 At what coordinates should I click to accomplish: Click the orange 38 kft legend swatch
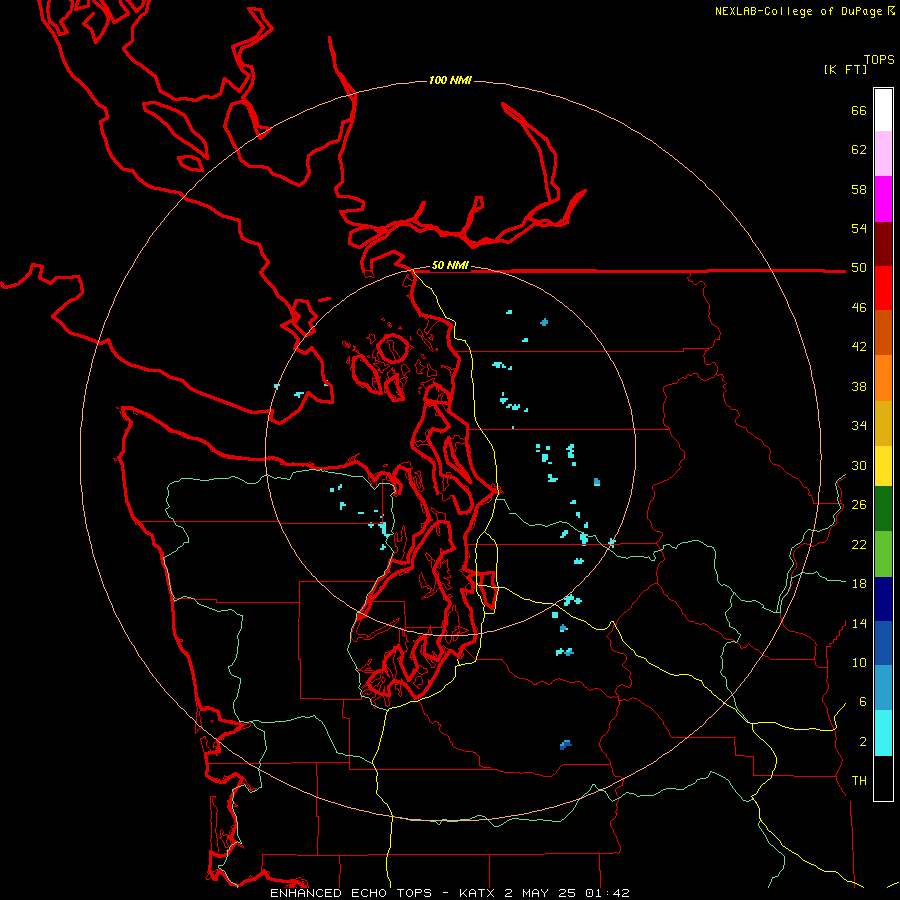883,378
